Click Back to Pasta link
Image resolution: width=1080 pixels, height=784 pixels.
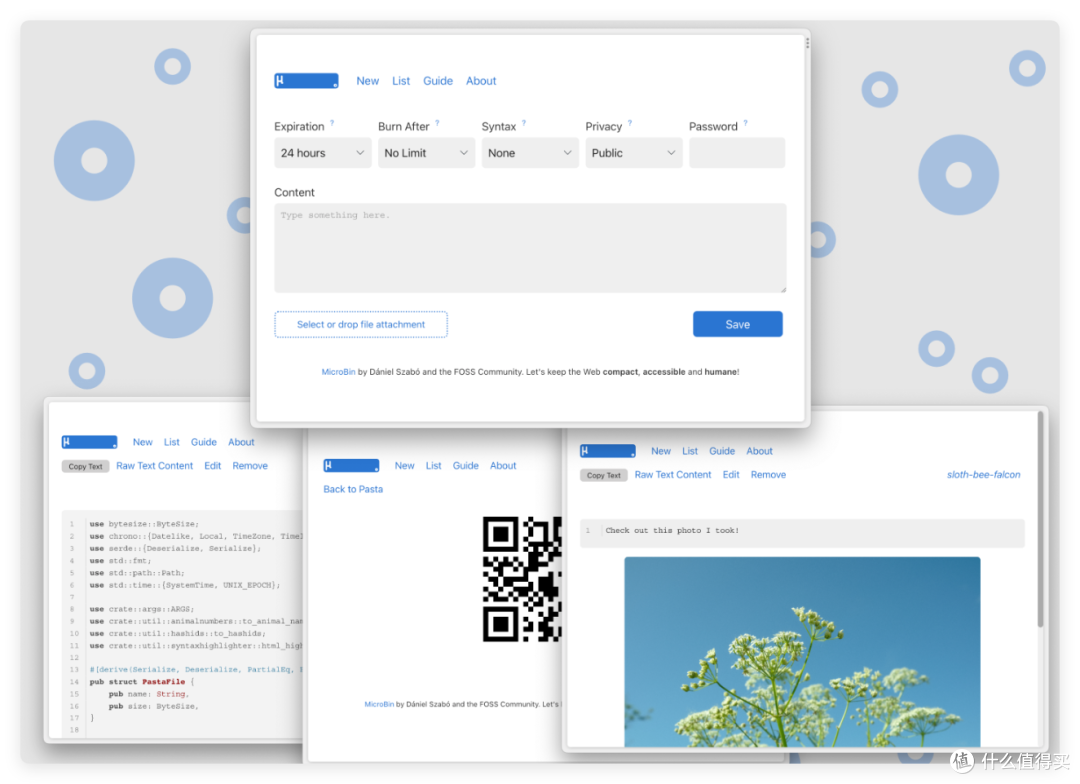coord(353,489)
